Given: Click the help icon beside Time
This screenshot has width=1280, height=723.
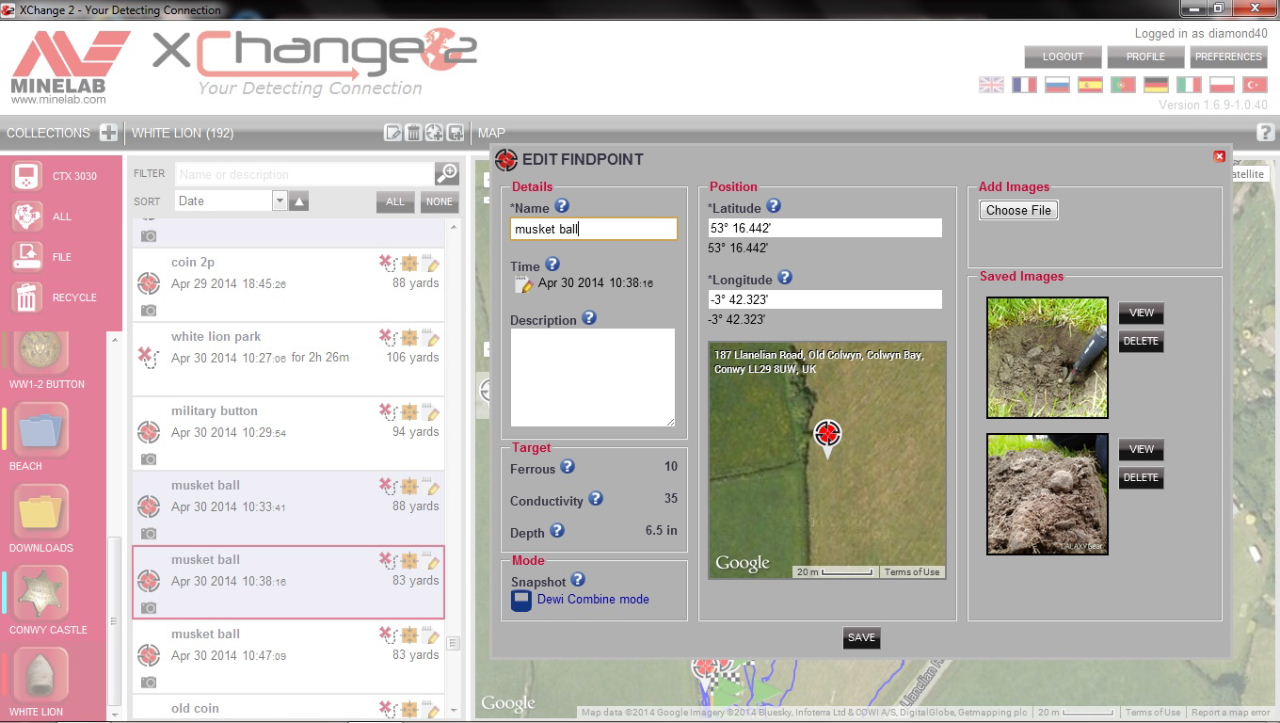Looking at the screenshot, I should [552, 265].
